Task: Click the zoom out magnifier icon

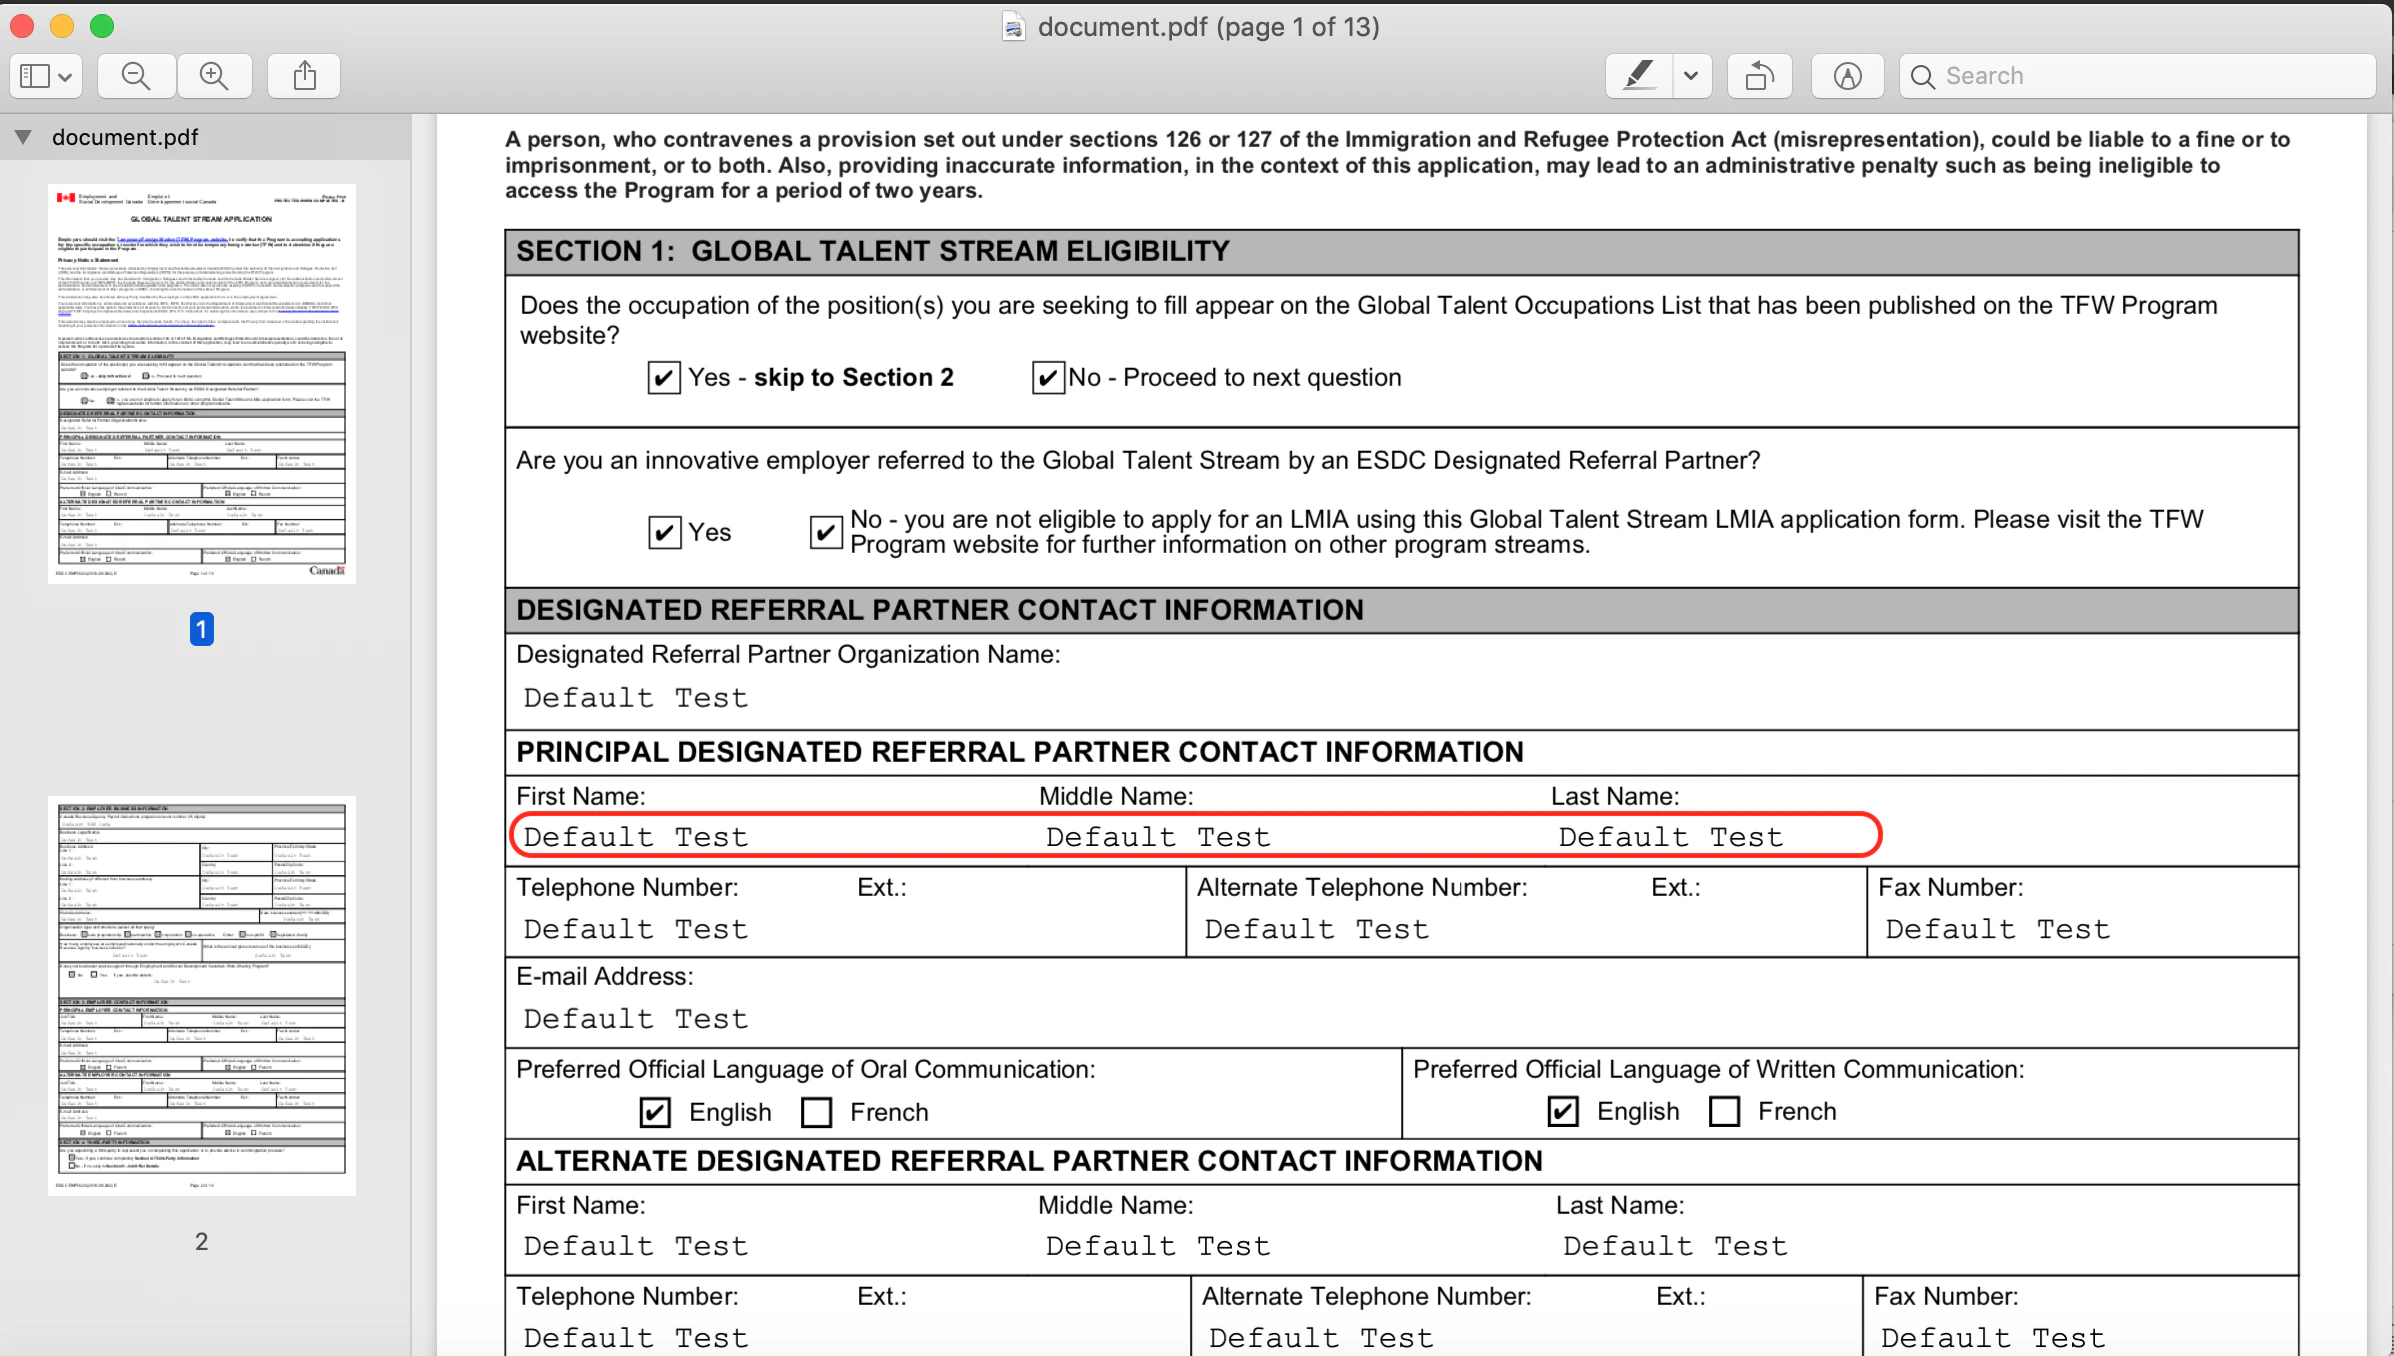Action: click(x=136, y=76)
